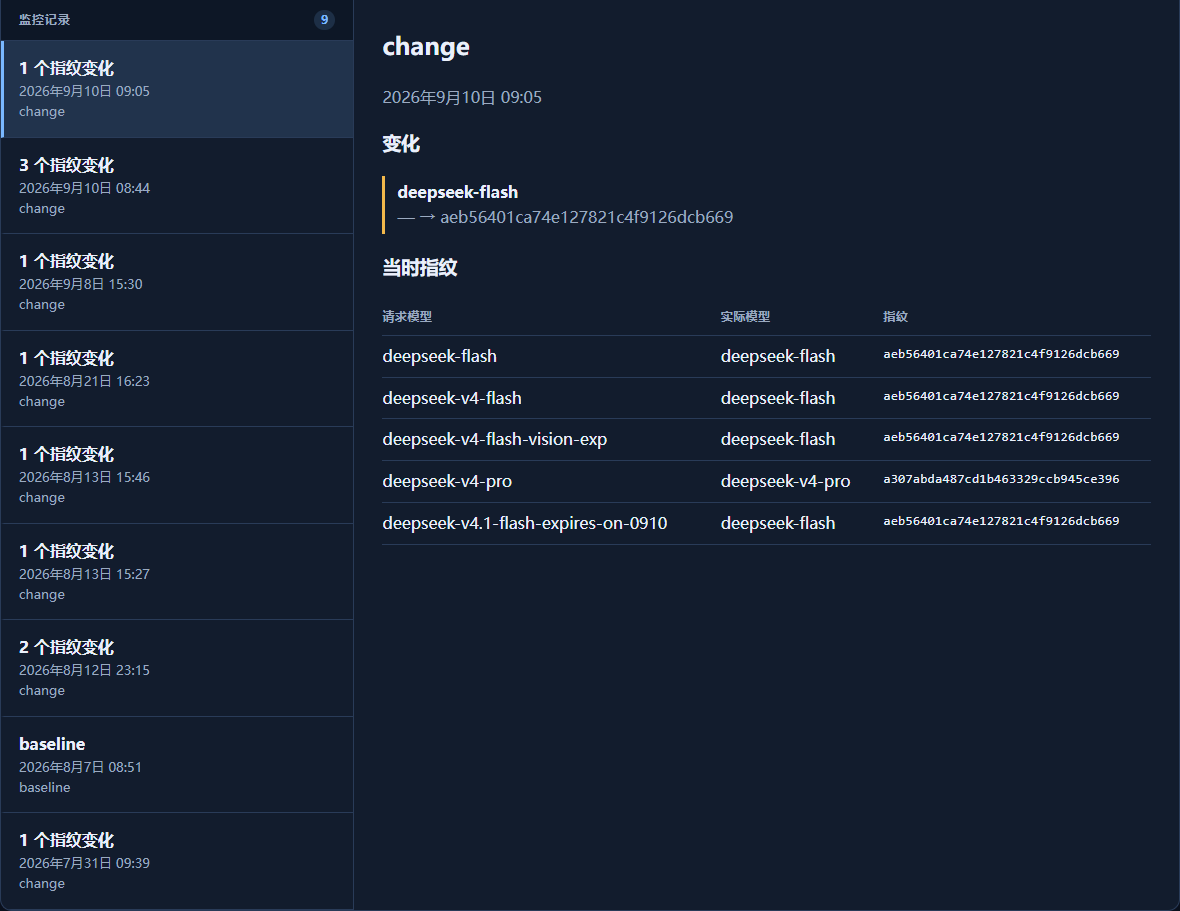Select the baseline record from 2026年8月7日
1180x911 pixels.
click(178, 764)
